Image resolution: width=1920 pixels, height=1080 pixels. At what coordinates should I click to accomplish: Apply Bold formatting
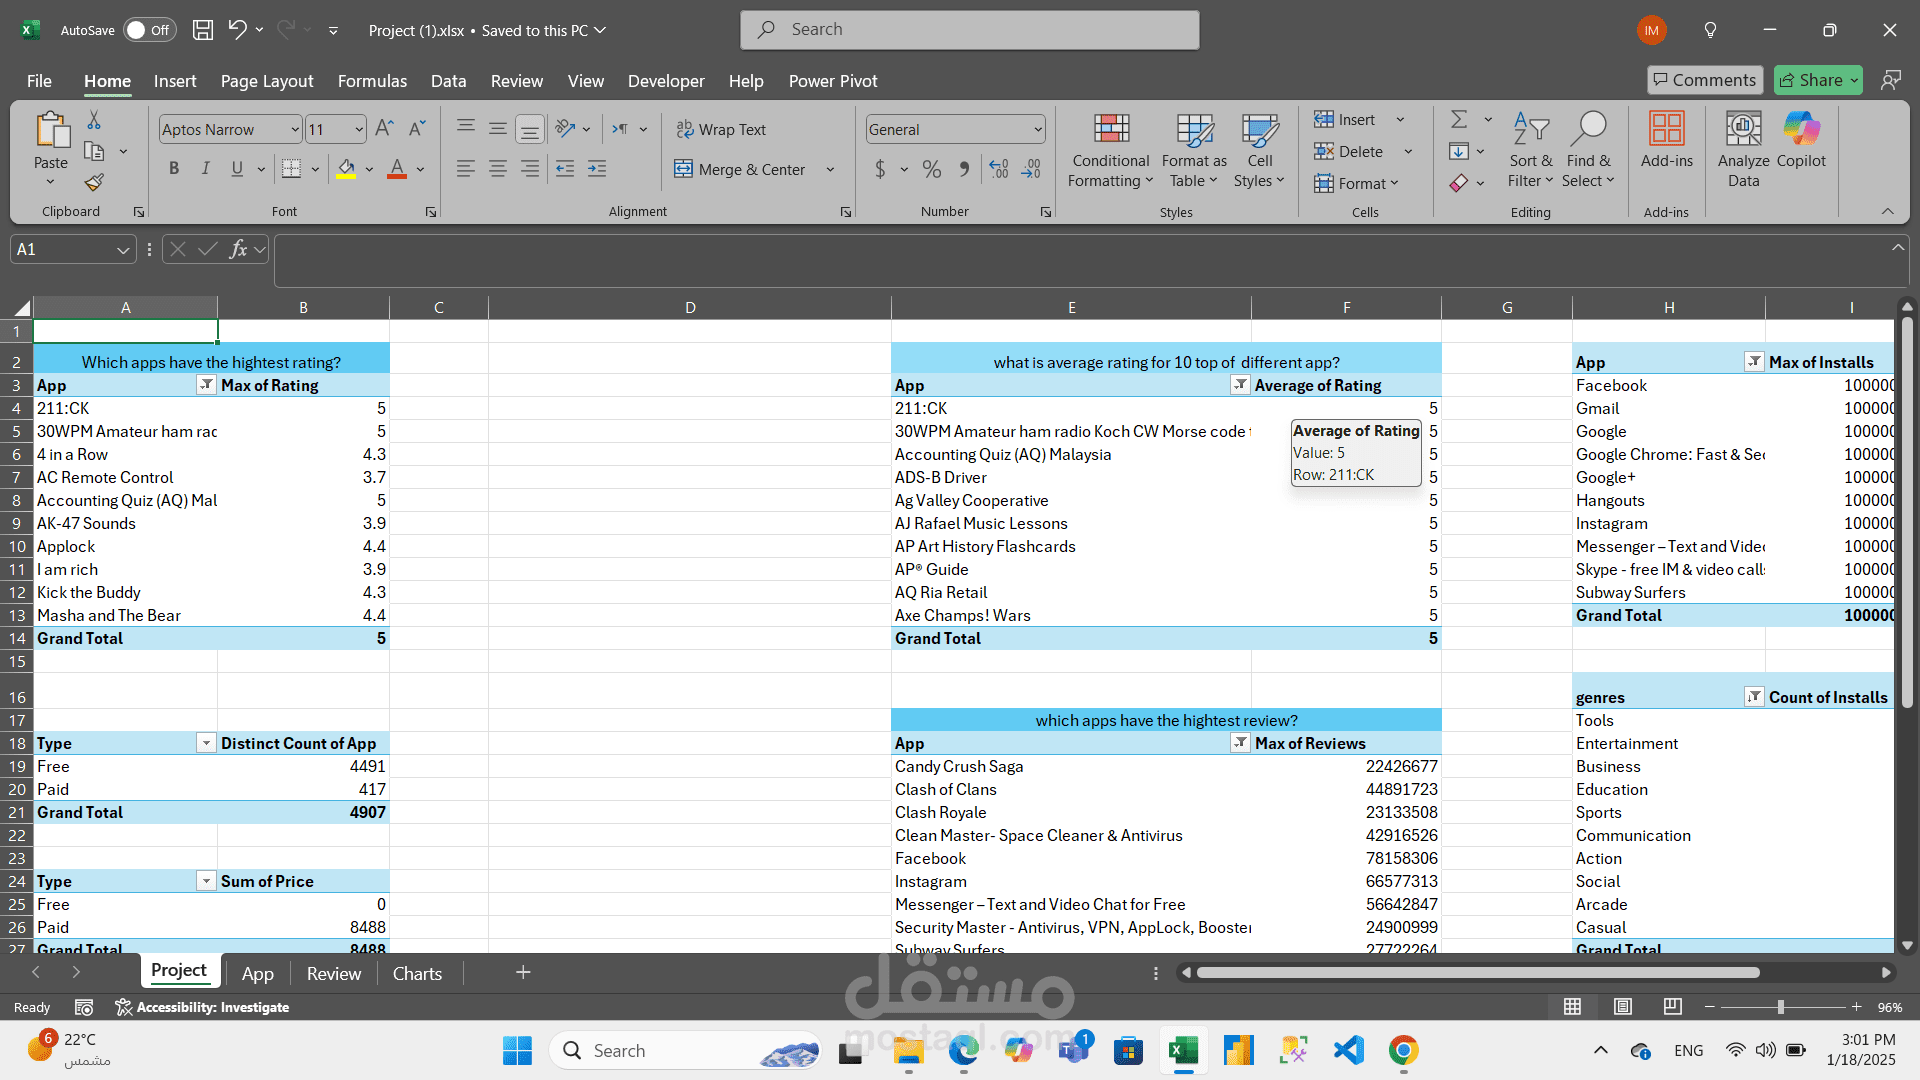coord(174,169)
